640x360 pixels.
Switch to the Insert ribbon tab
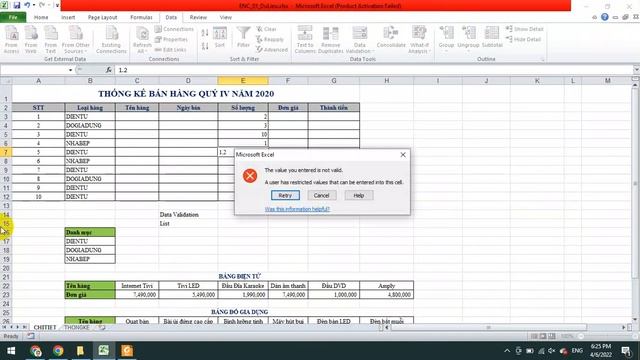68,18
